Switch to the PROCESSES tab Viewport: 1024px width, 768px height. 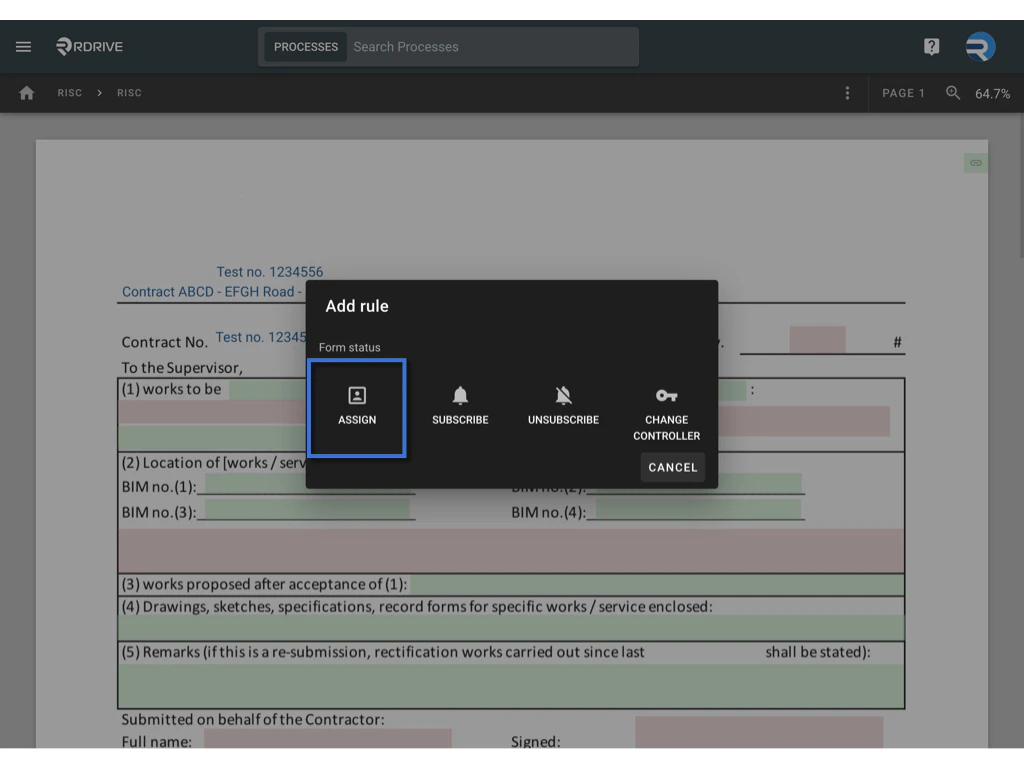[x=305, y=46]
